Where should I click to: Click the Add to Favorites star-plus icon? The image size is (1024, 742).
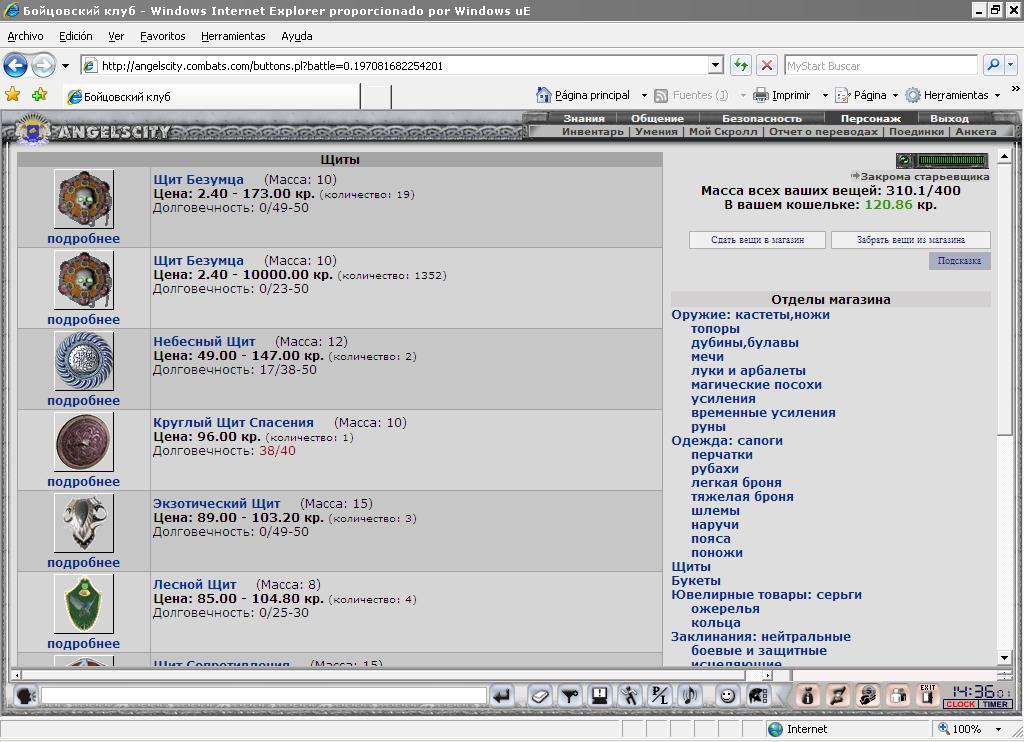[x=40, y=95]
